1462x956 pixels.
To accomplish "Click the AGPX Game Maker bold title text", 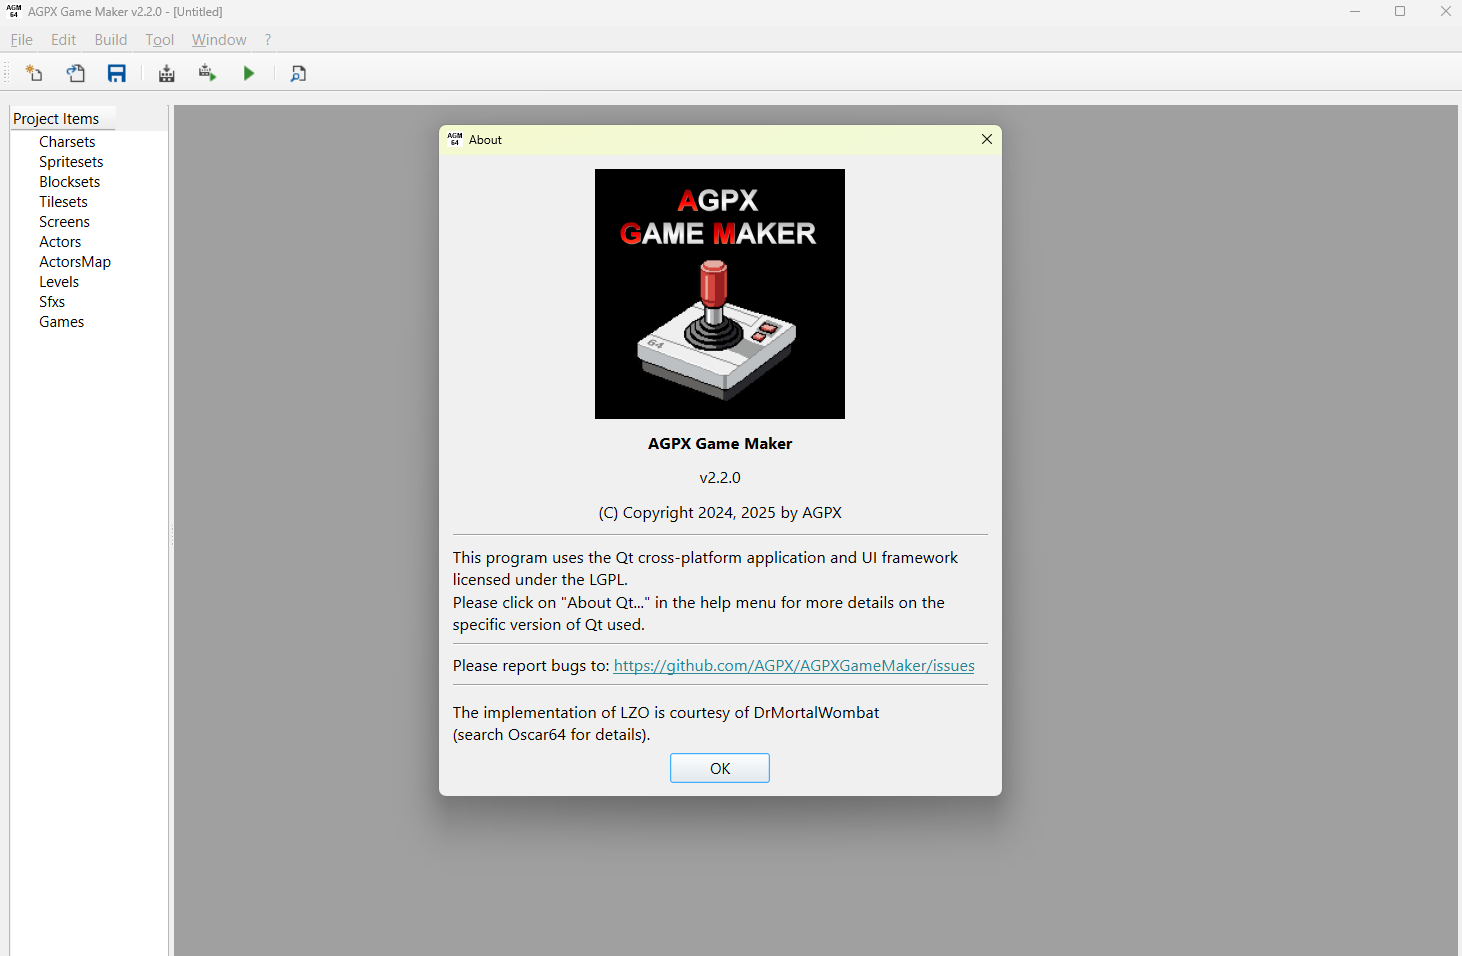I will pyautogui.click(x=720, y=444).
